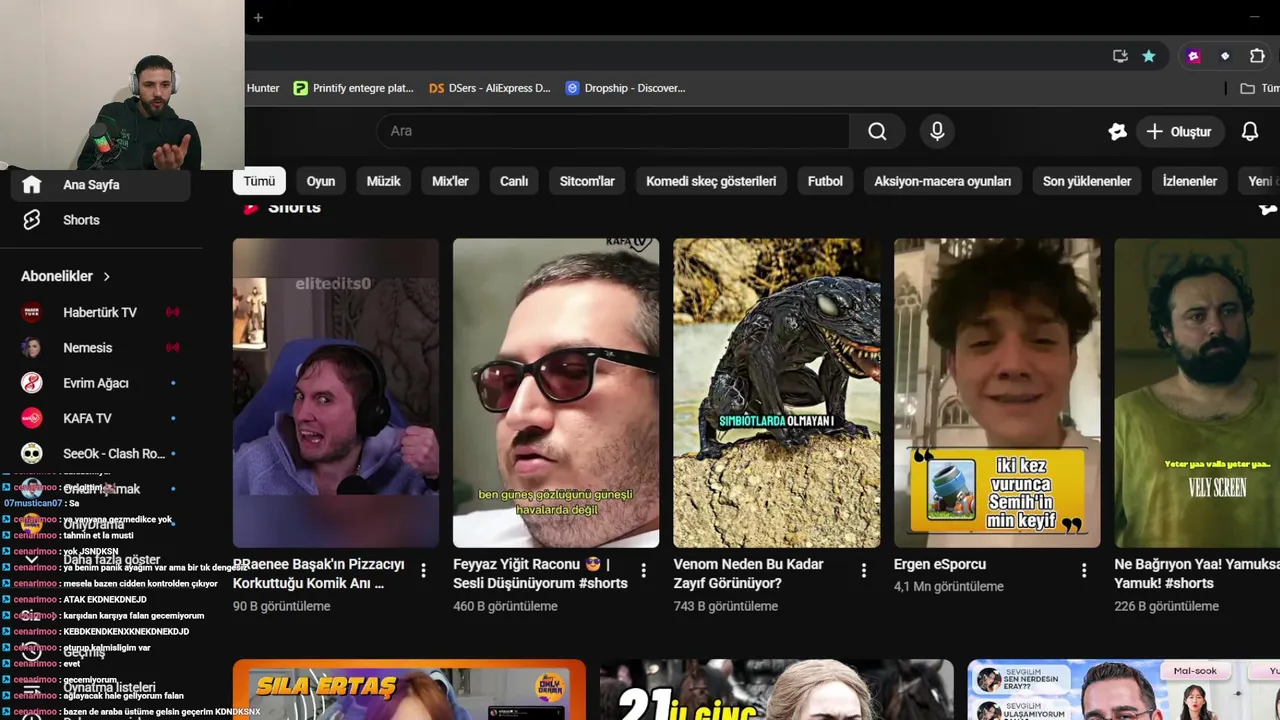This screenshot has height=720, width=1280.
Task: Click the Ergen eSporcu title text
Action: point(940,565)
